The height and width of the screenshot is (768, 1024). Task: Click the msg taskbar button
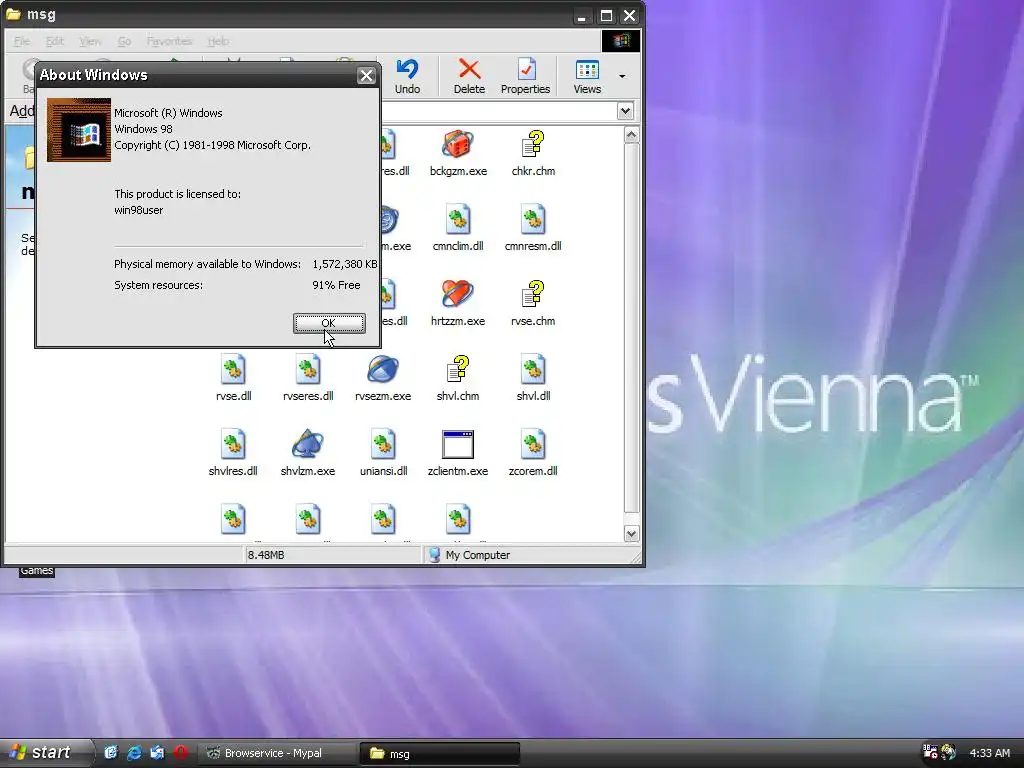(440, 753)
